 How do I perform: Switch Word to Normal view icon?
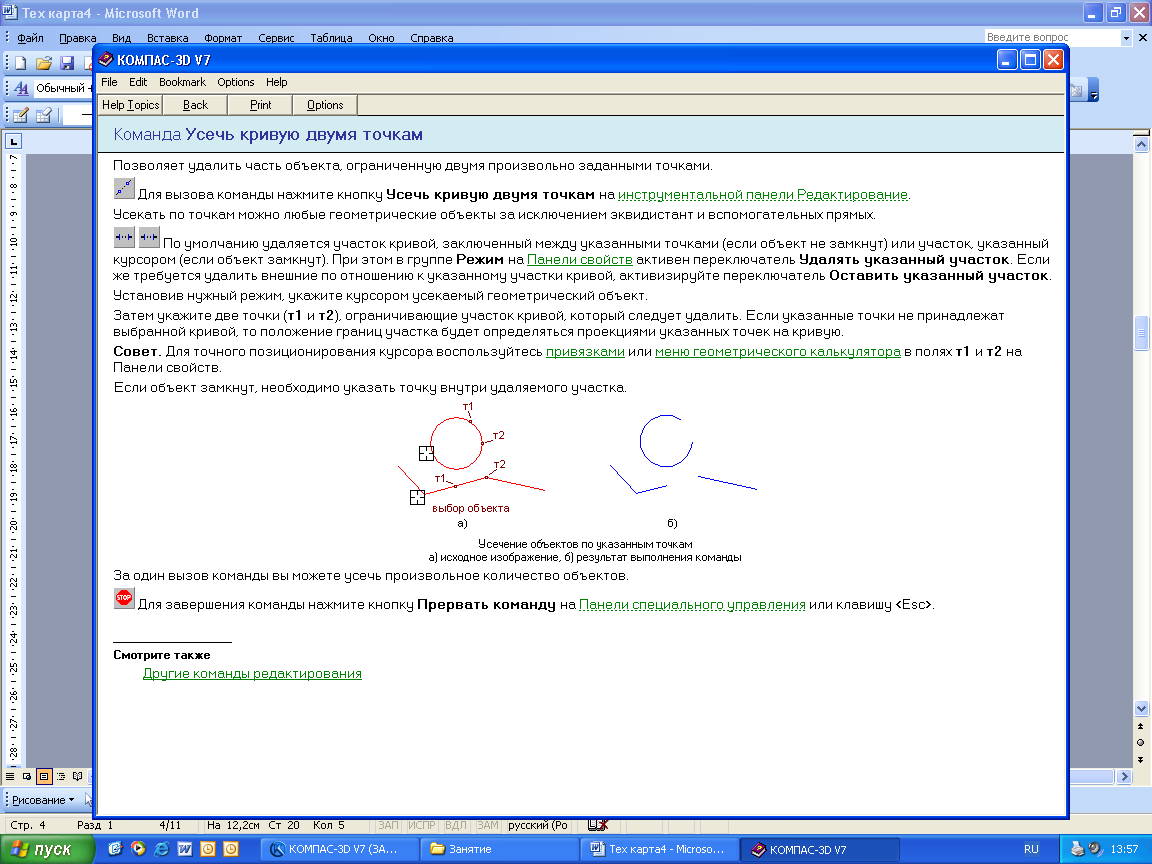[x=10, y=776]
